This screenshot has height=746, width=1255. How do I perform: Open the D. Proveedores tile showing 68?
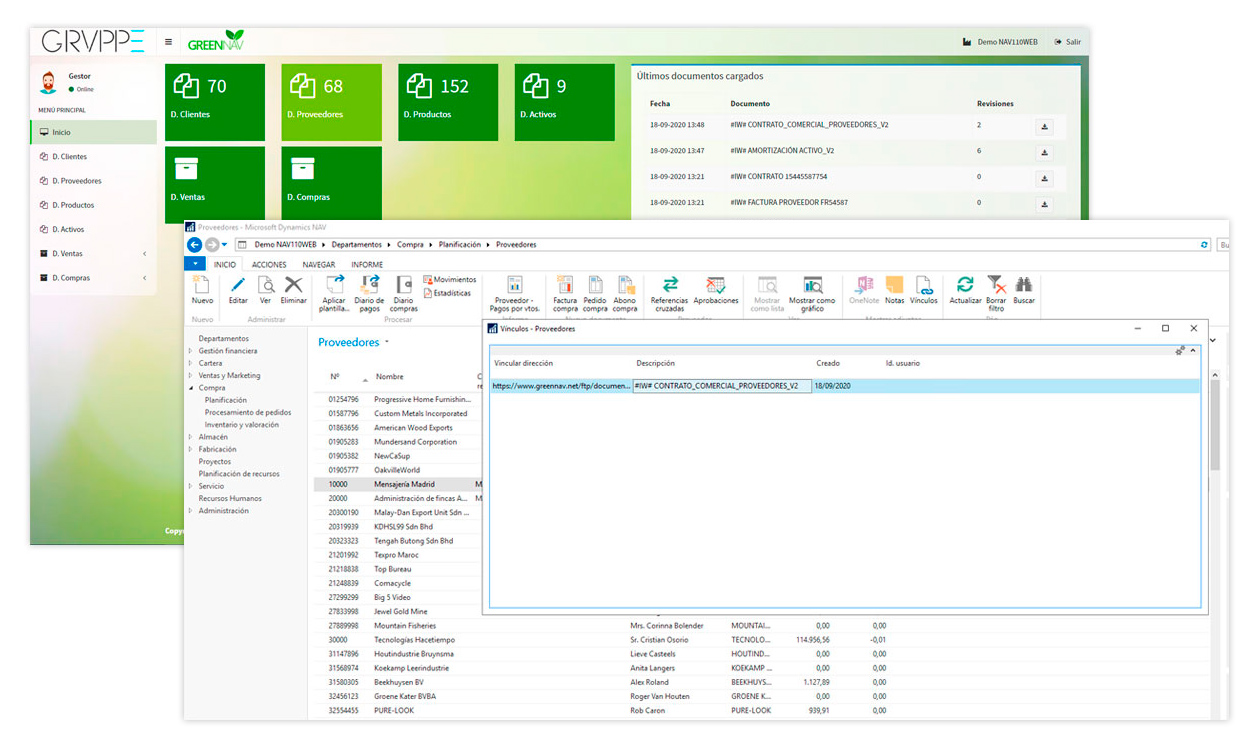(332, 102)
